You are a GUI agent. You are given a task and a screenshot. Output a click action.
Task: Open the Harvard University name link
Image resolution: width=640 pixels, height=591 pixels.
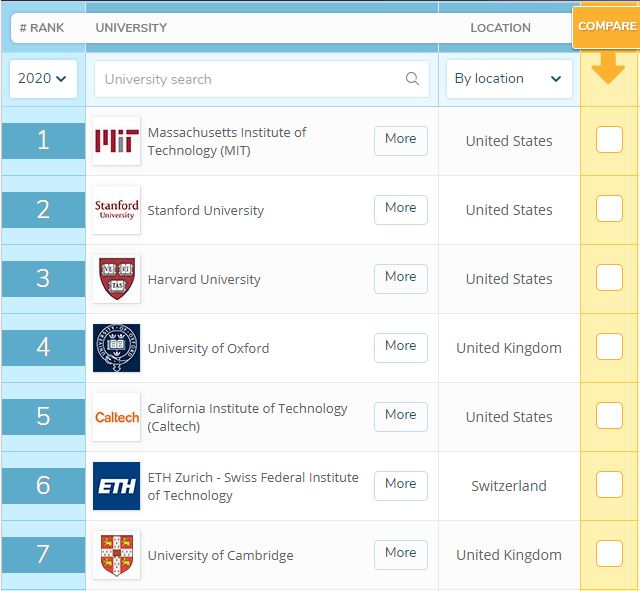204,280
